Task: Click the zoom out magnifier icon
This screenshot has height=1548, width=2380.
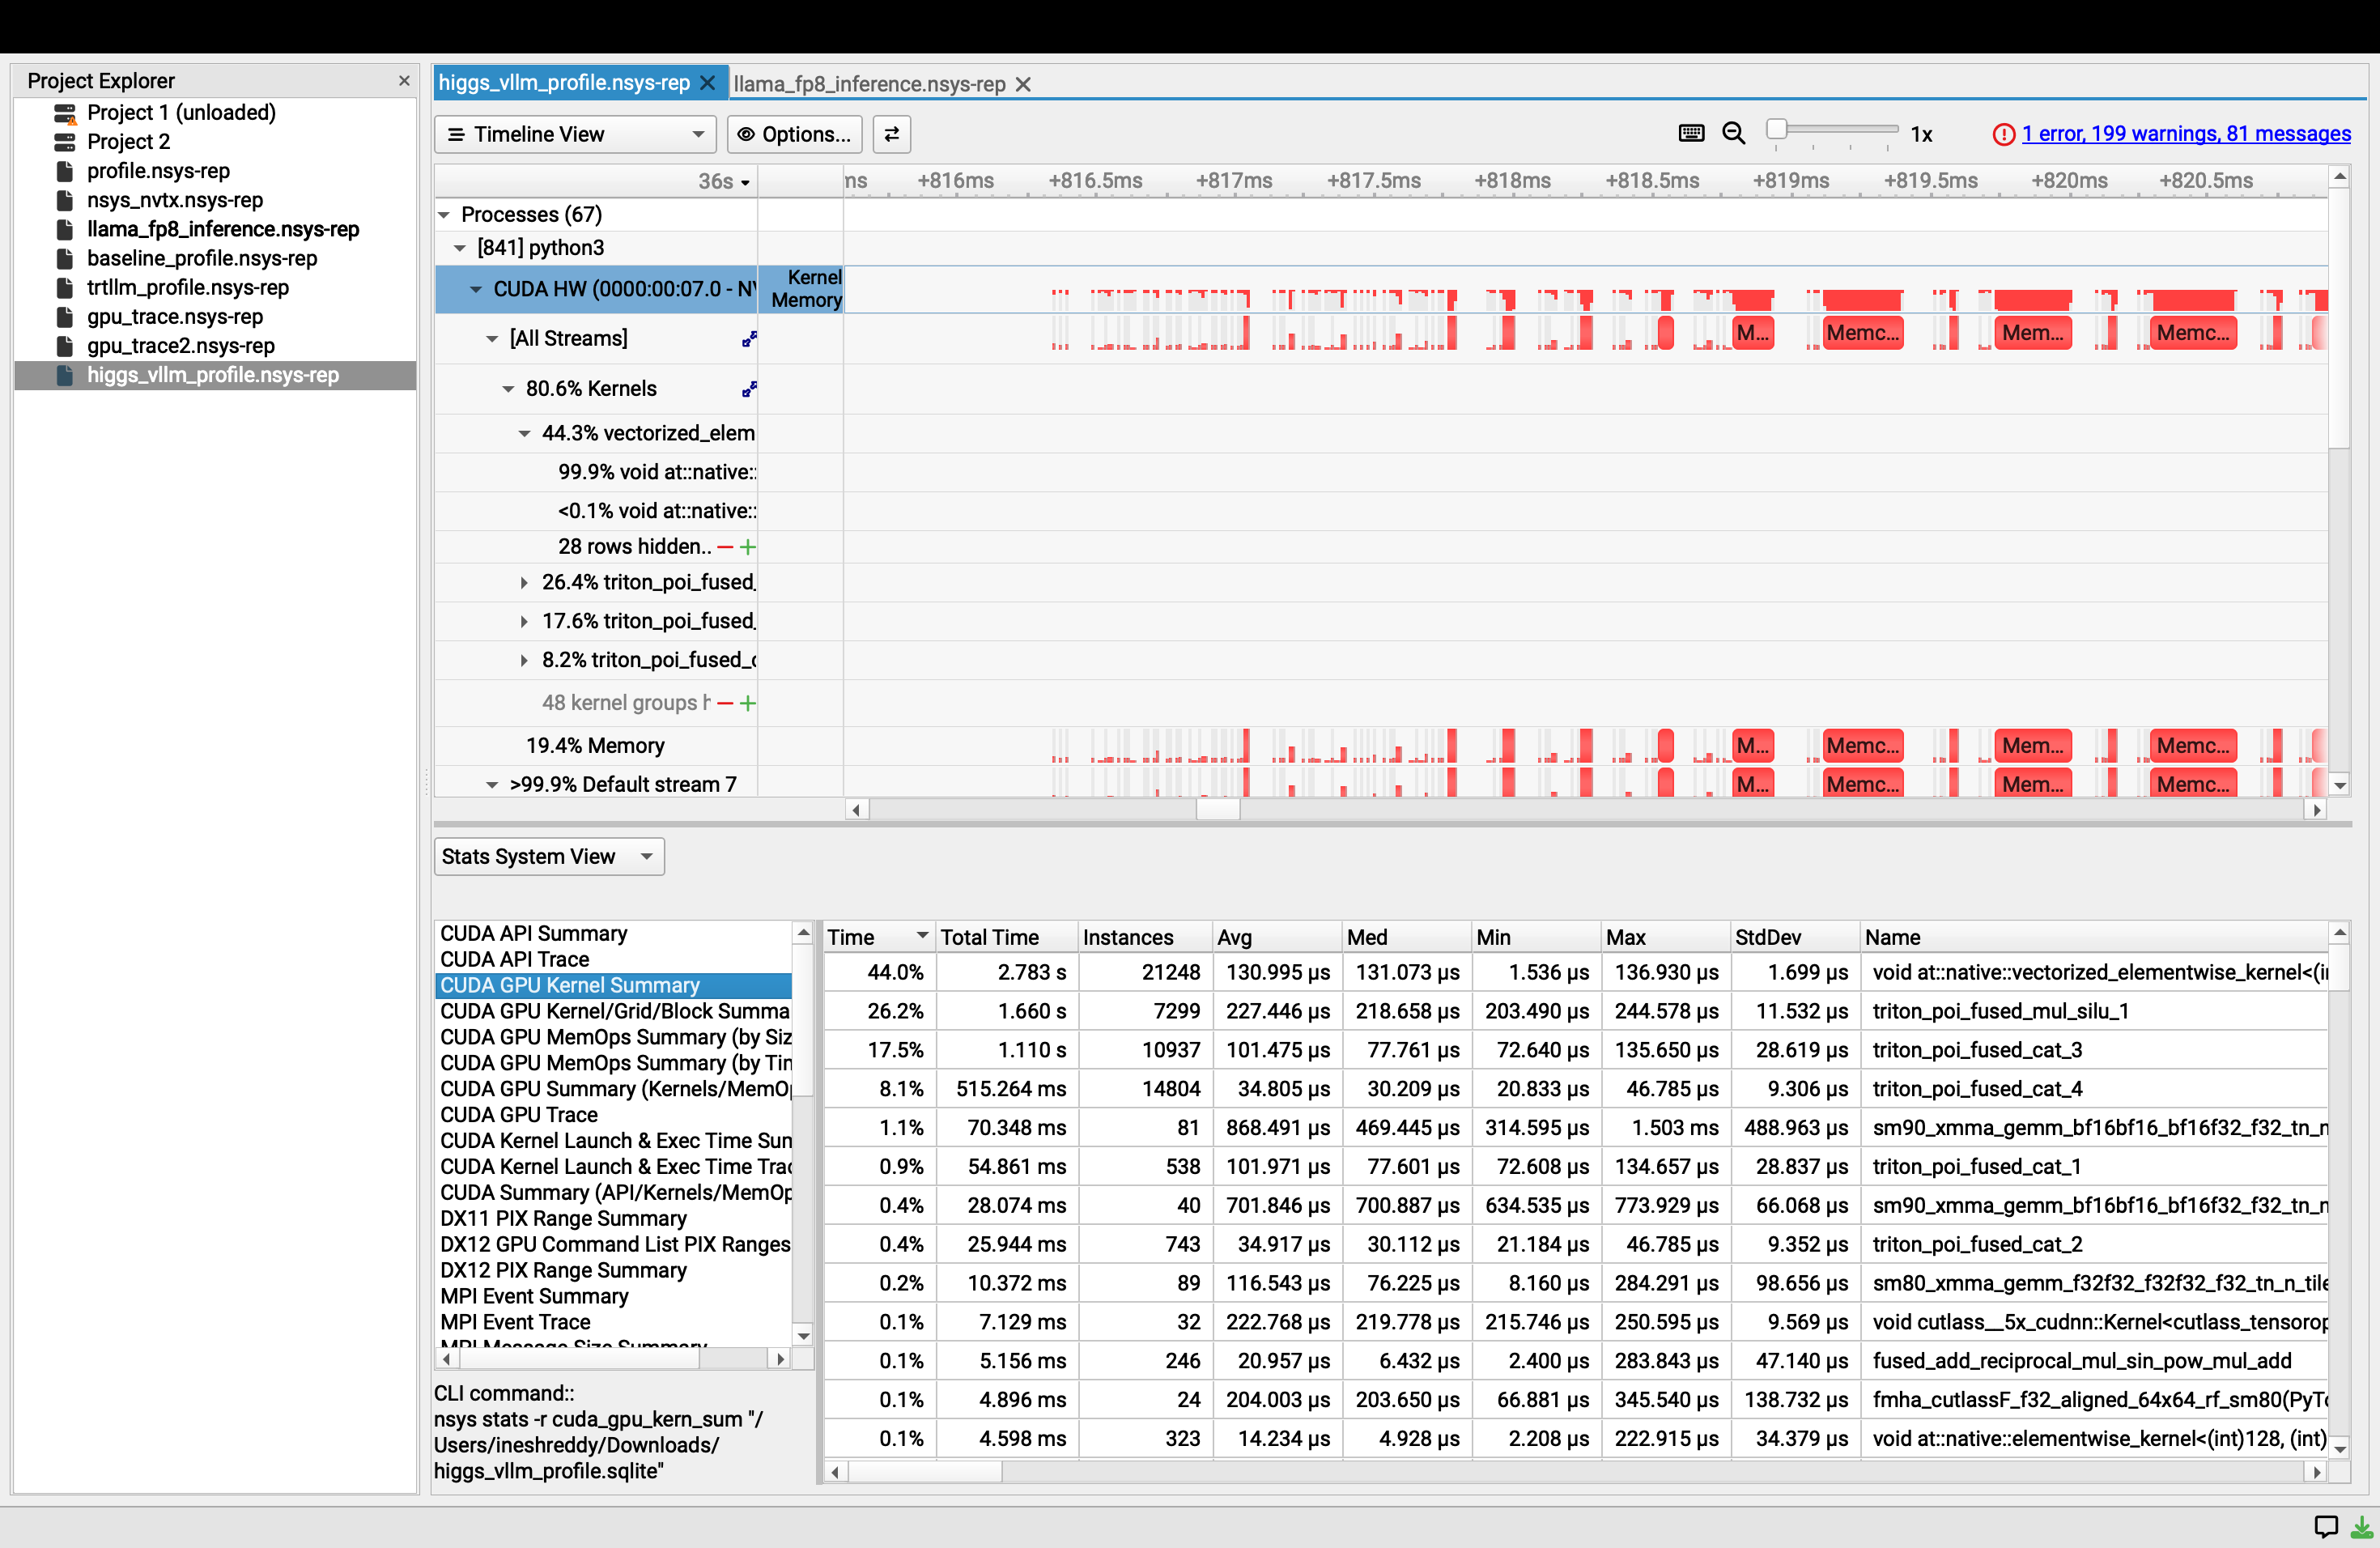Action: tap(1734, 133)
